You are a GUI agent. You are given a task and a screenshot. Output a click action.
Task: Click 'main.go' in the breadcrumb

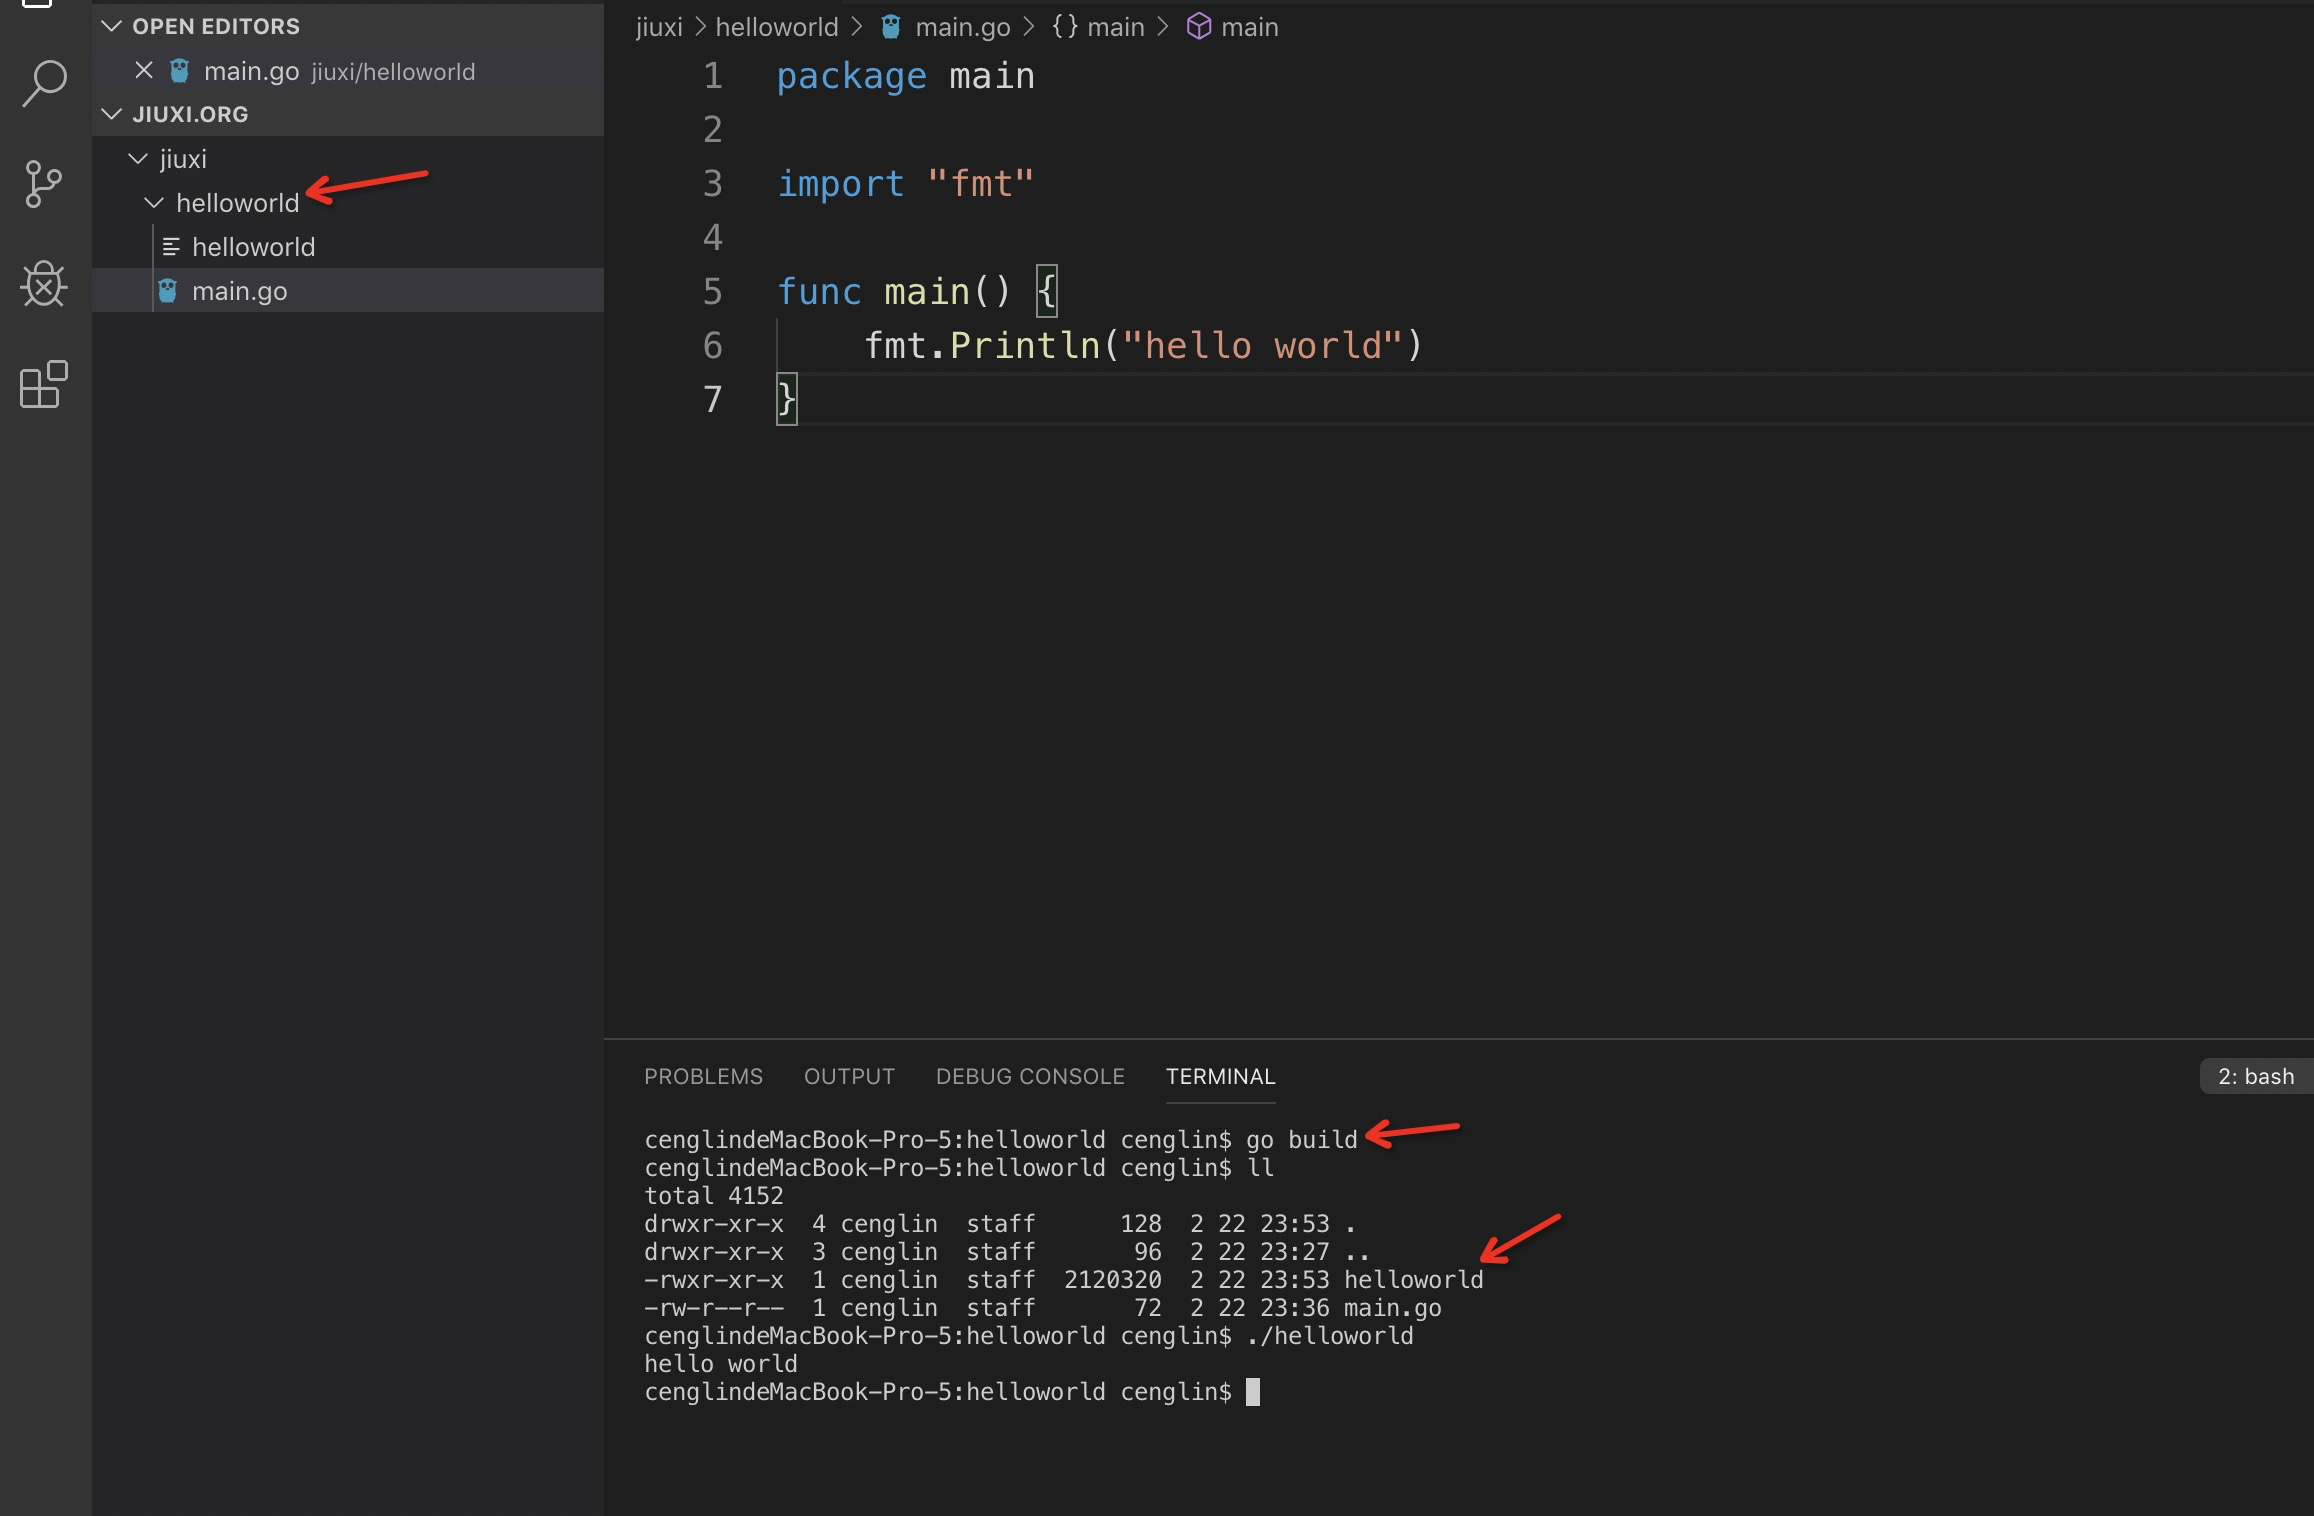pos(963,27)
